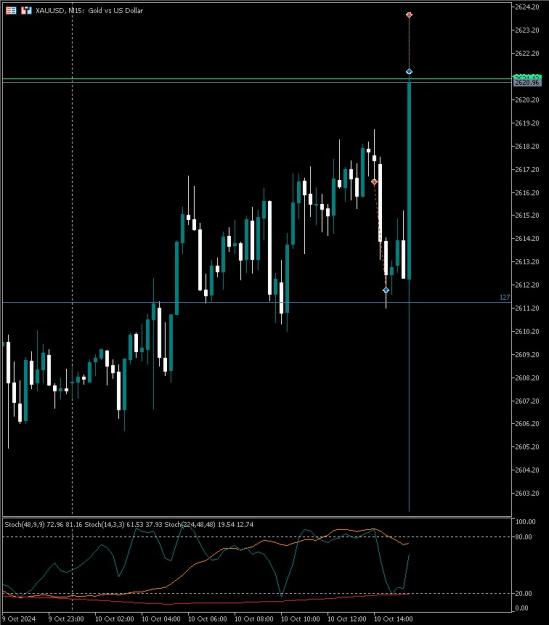Image resolution: width=549 pixels, height=625 pixels.
Task: Click the 2623.20 price scale label
Action: point(527,30)
